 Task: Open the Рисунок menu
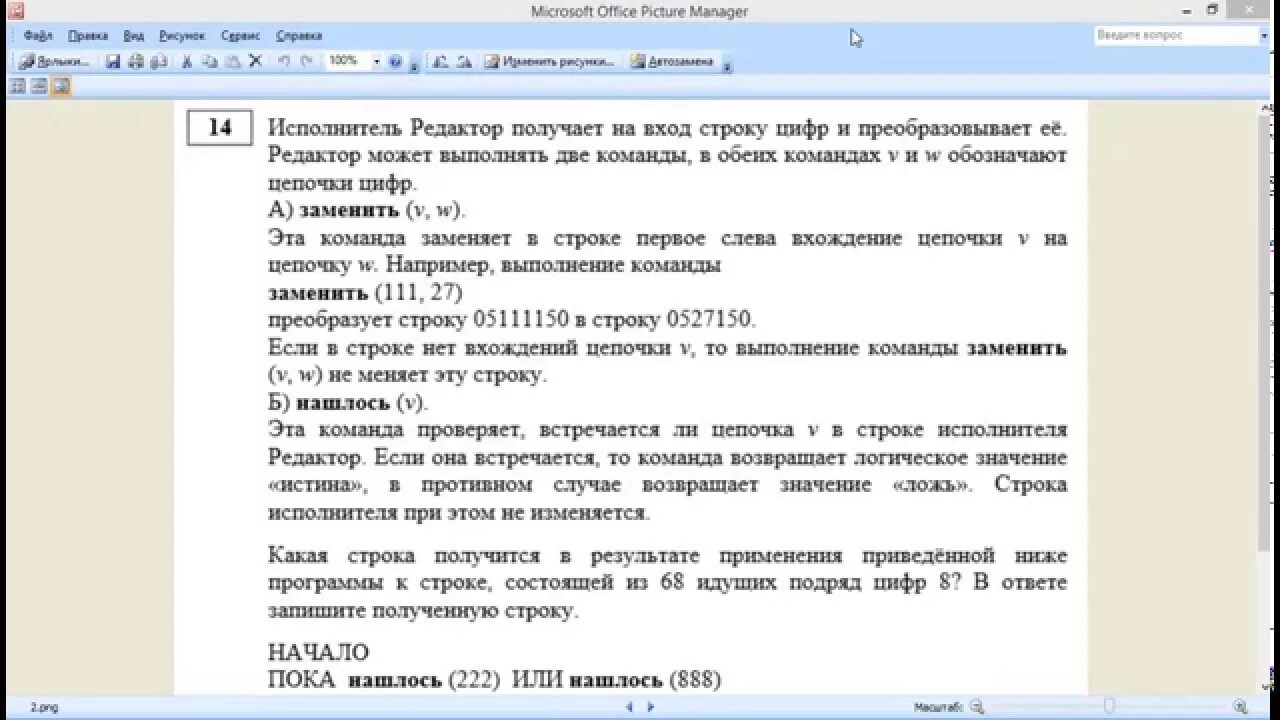point(181,35)
